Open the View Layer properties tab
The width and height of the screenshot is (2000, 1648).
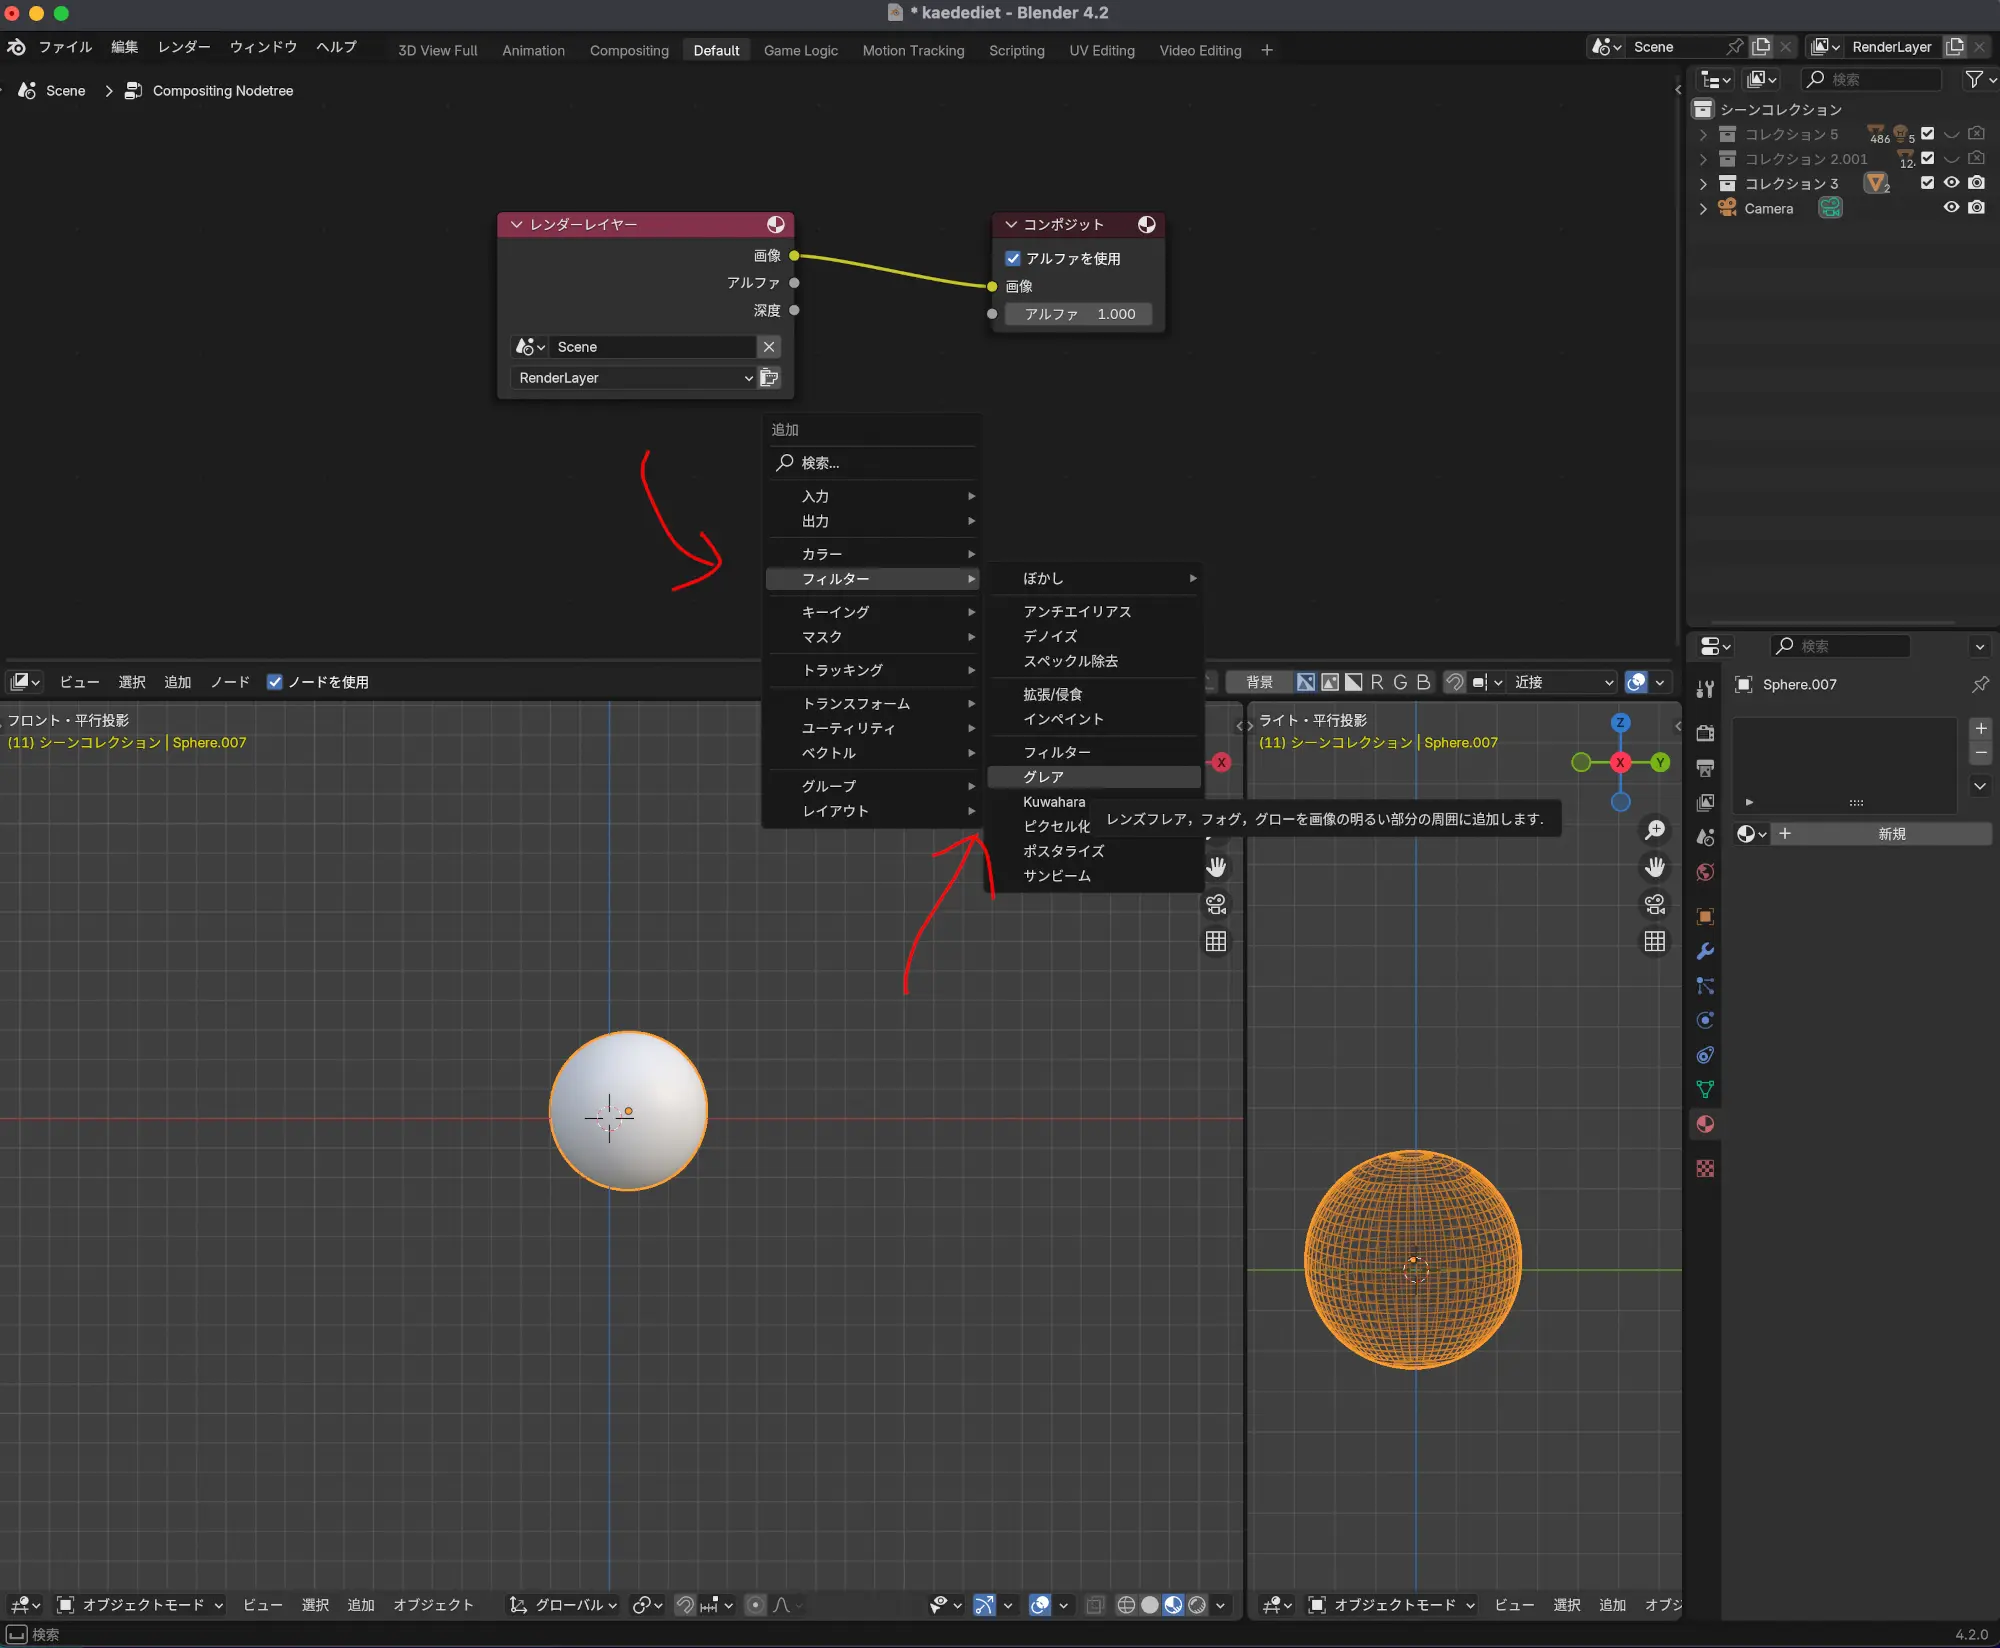pyautogui.click(x=1705, y=802)
